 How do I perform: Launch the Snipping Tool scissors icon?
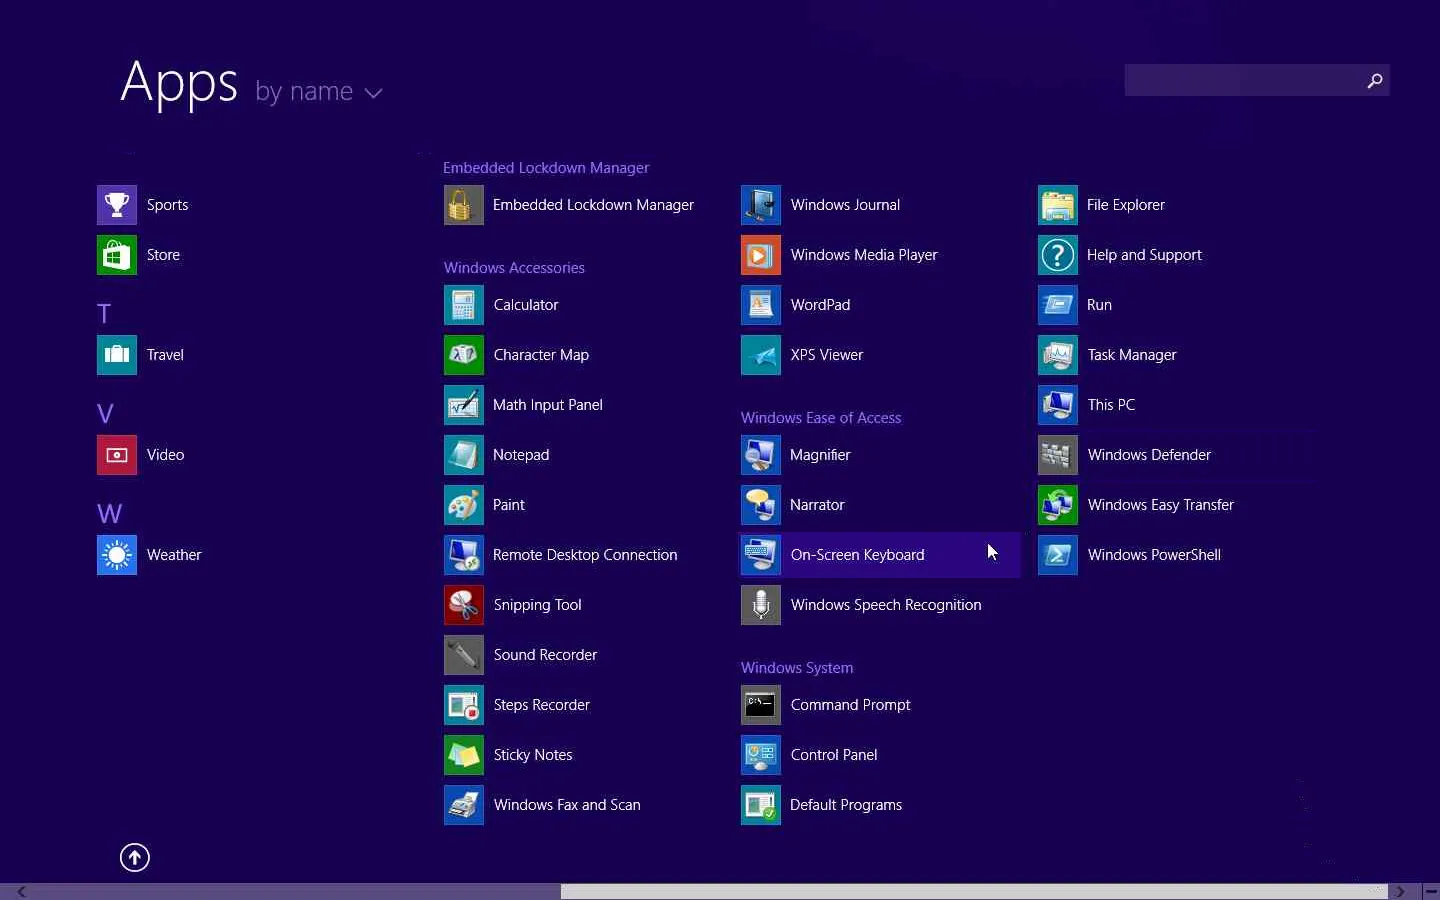tap(464, 605)
